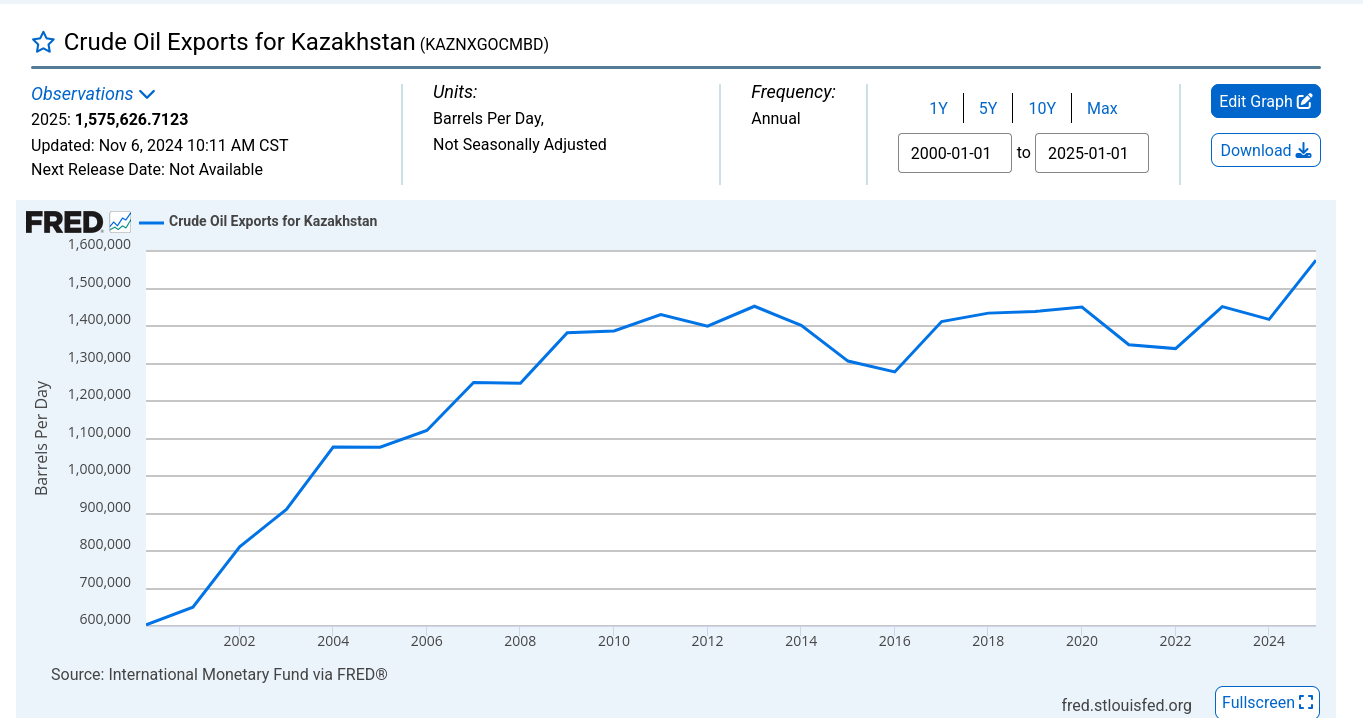Screen dimensions: 1363x718
Task: Click the Source: International Monetary Fund text
Action: click(219, 674)
